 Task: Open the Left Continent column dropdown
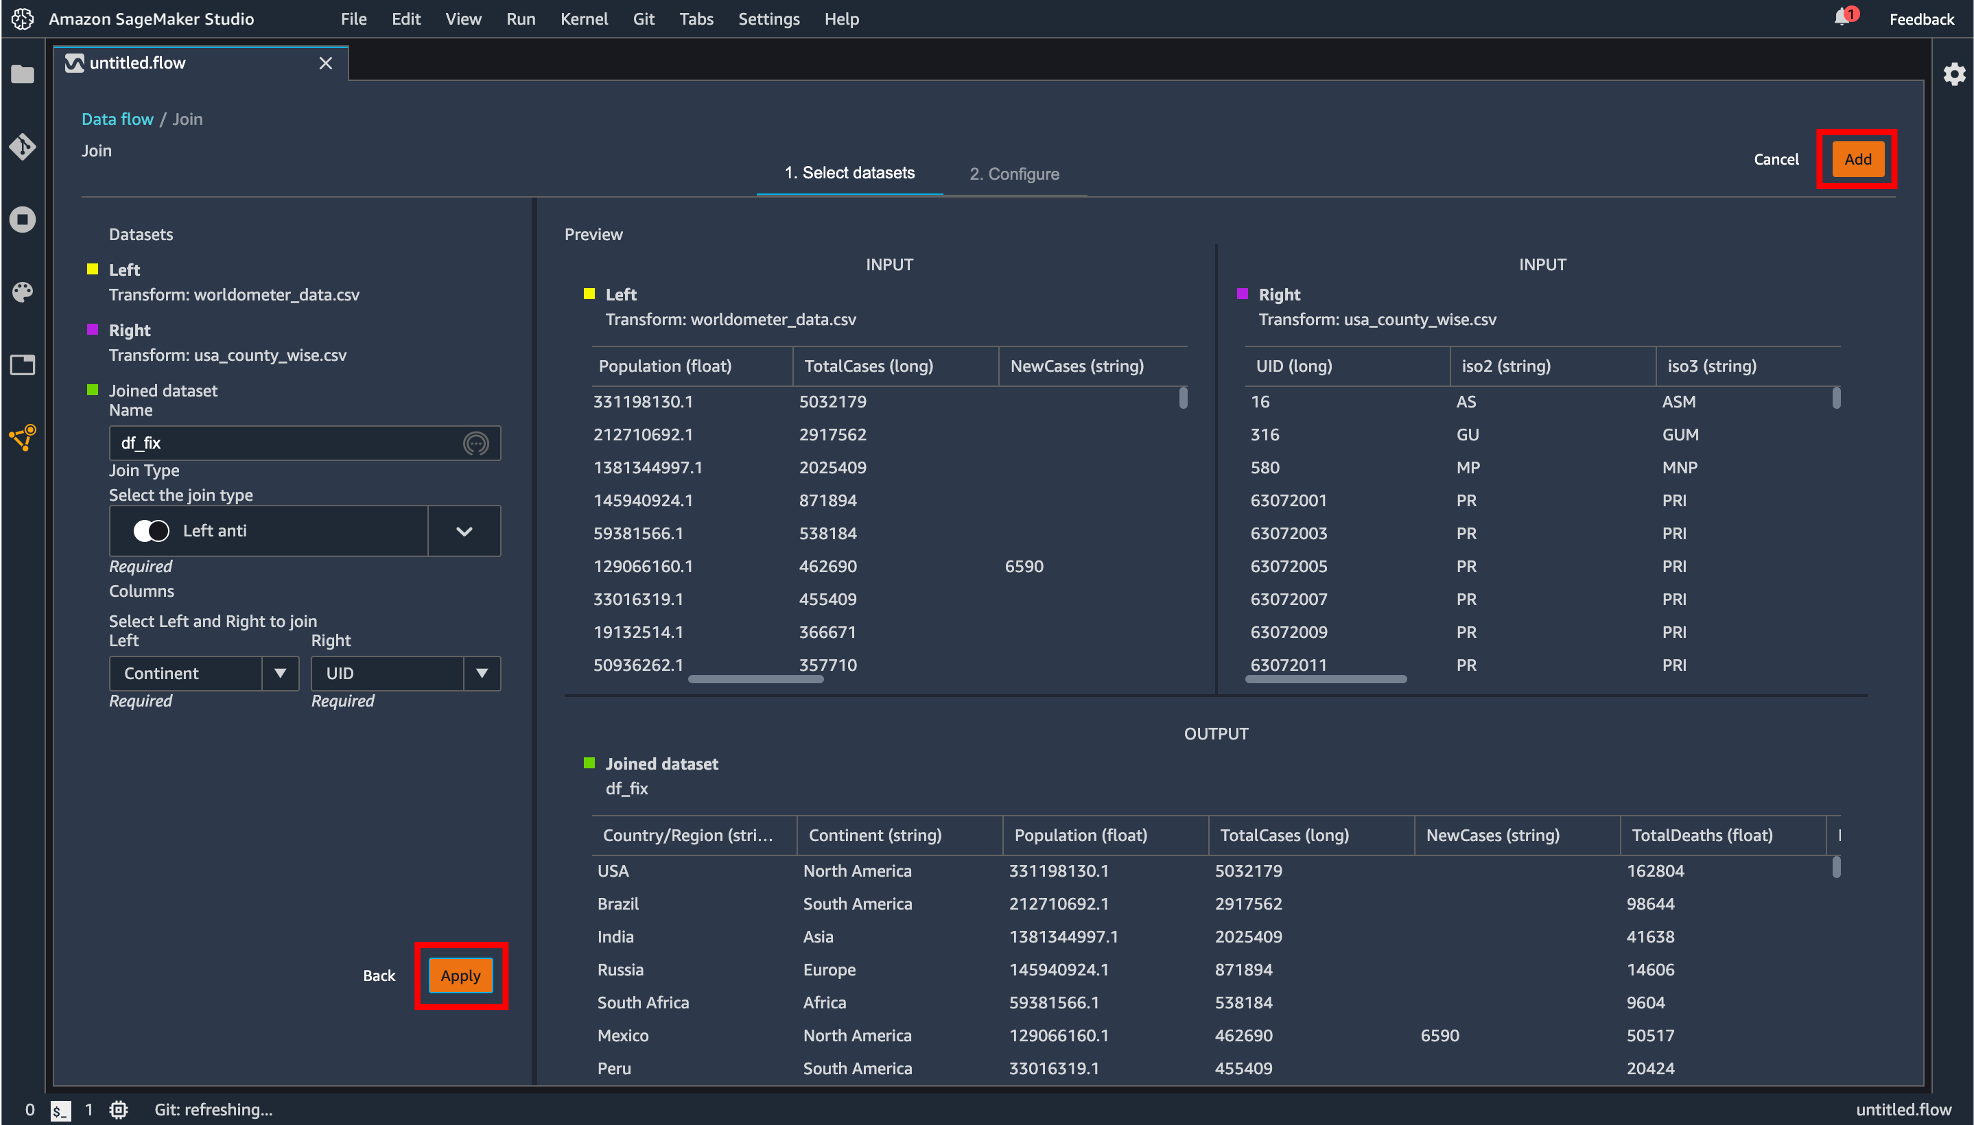point(280,673)
